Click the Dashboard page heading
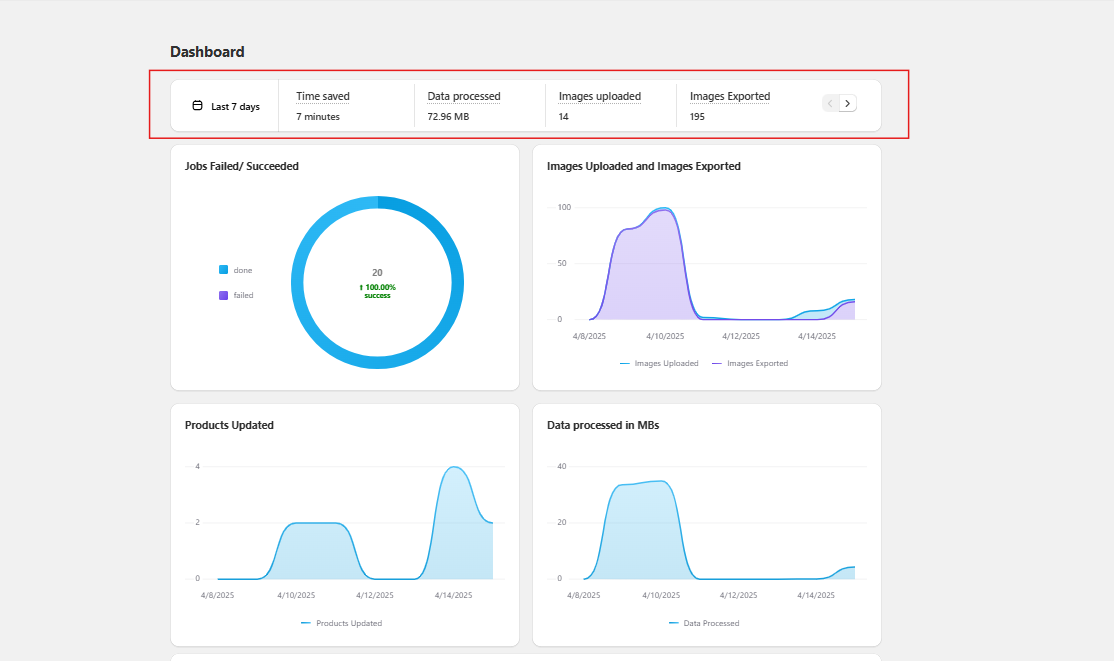This screenshot has height=661, width=1114. click(207, 52)
